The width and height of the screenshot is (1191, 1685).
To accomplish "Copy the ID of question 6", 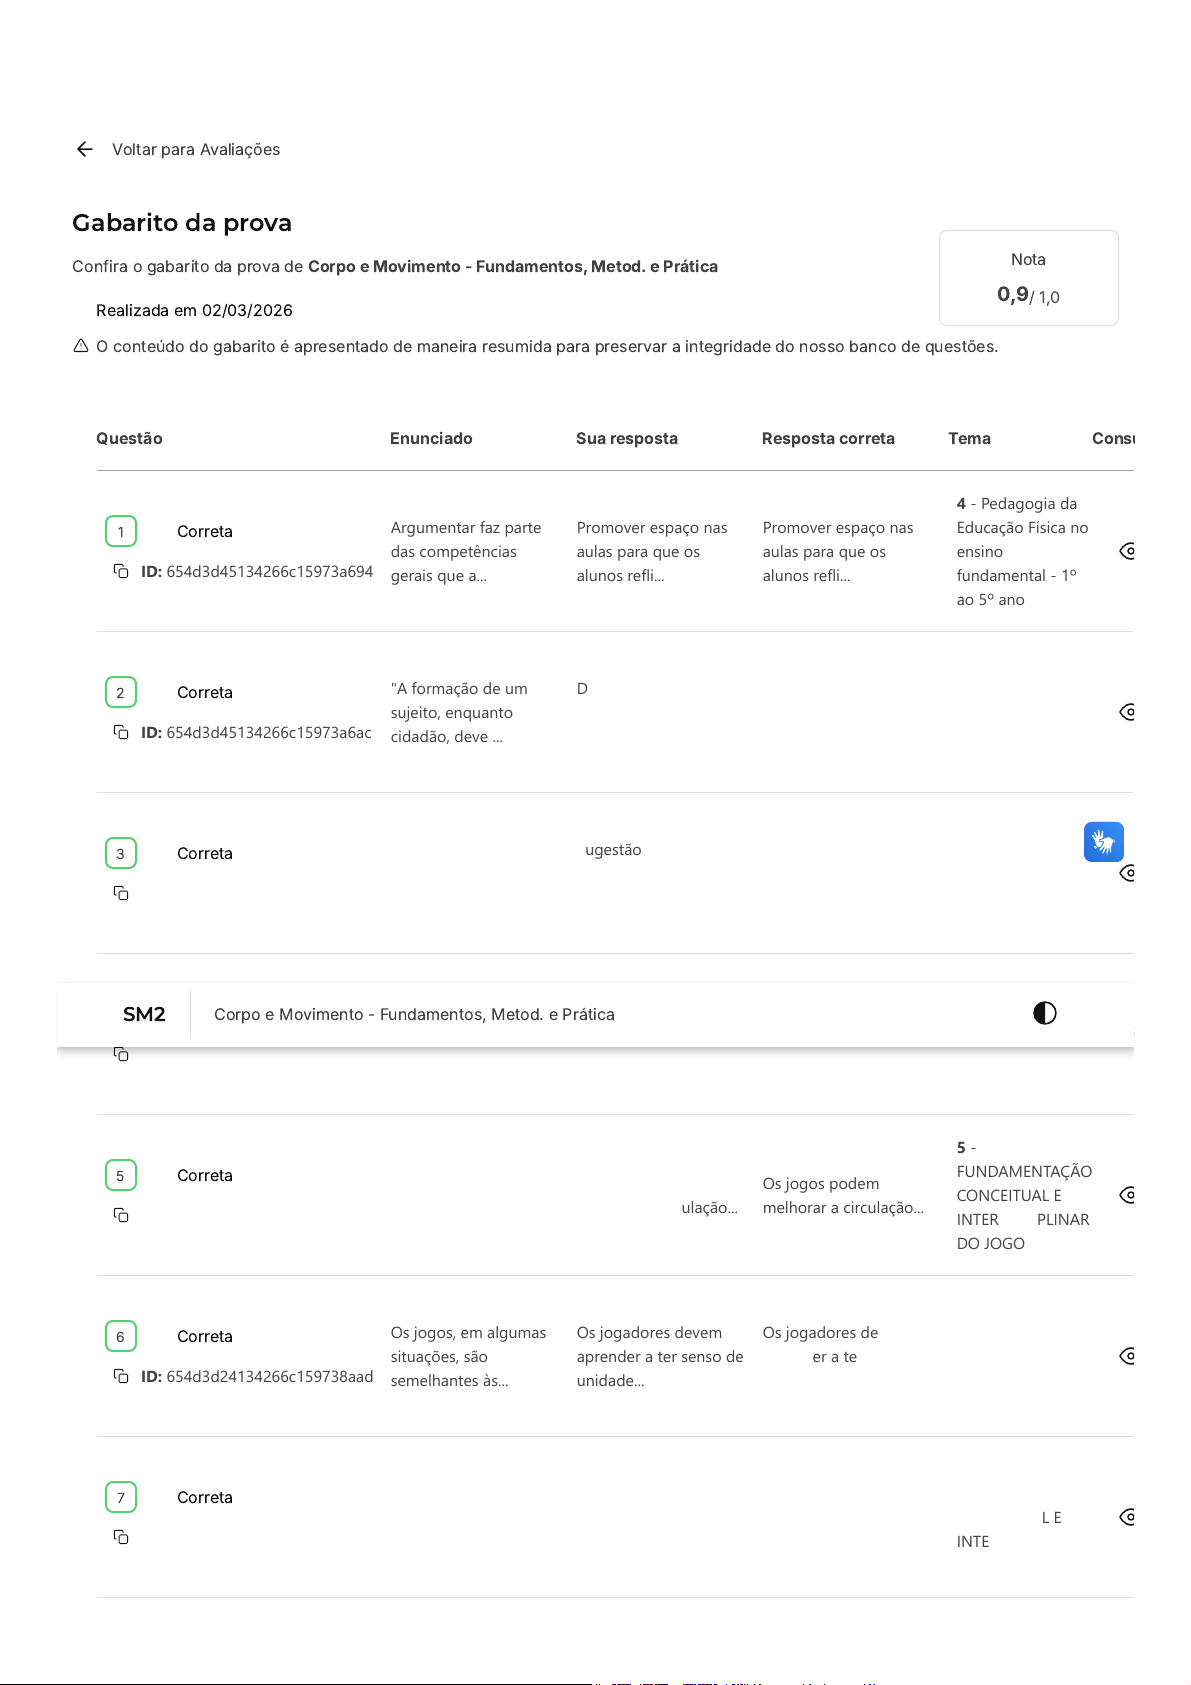I will (x=121, y=1376).
